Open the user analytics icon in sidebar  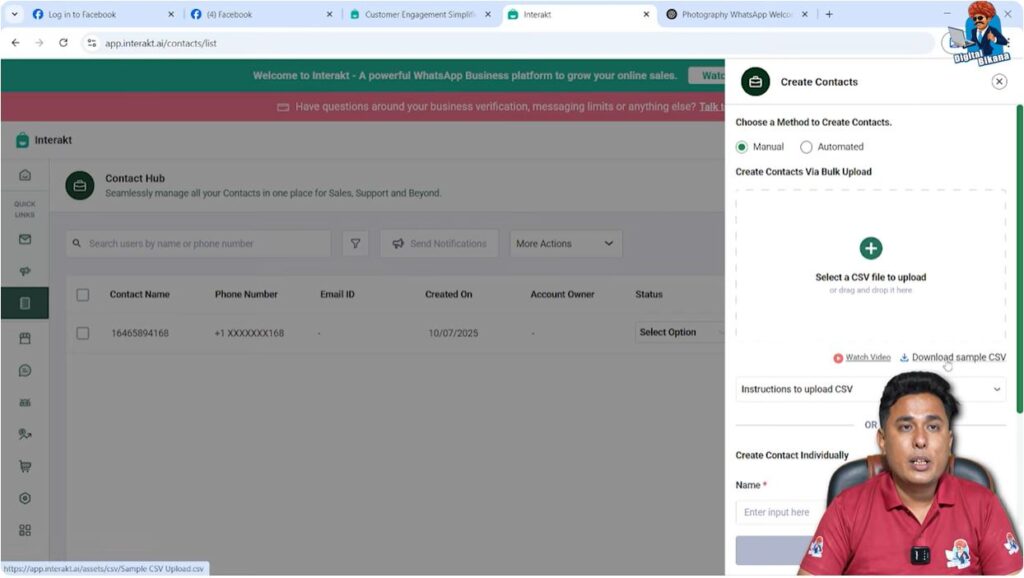pos(25,434)
